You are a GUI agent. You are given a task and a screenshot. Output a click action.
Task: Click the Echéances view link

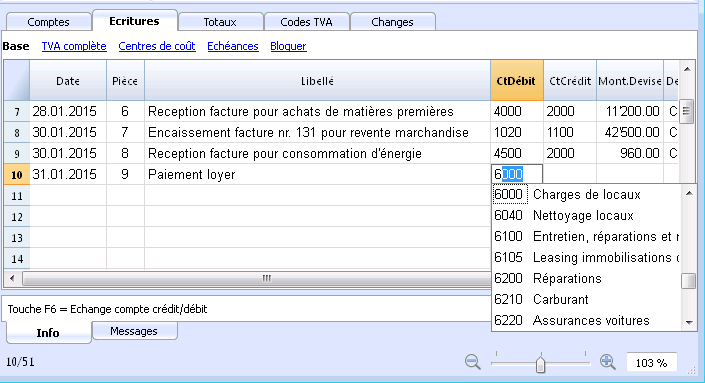[233, 46]
